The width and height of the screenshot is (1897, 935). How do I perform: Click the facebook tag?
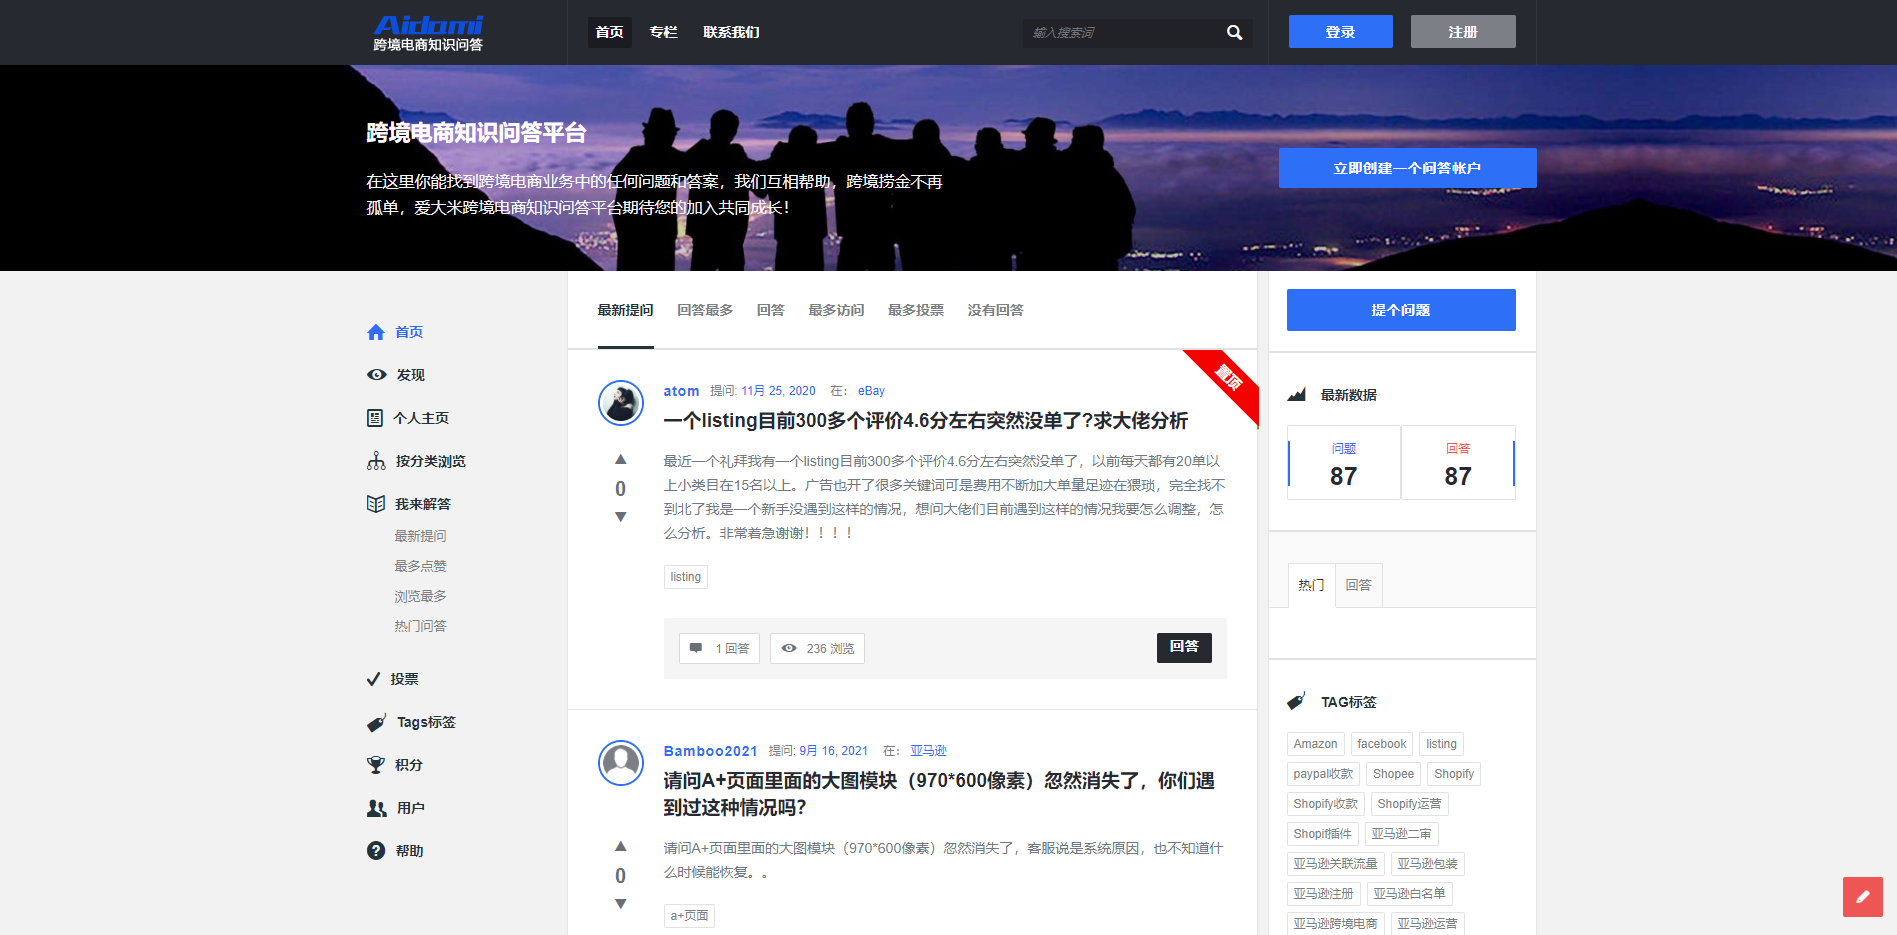click(x=1382, y=744)
